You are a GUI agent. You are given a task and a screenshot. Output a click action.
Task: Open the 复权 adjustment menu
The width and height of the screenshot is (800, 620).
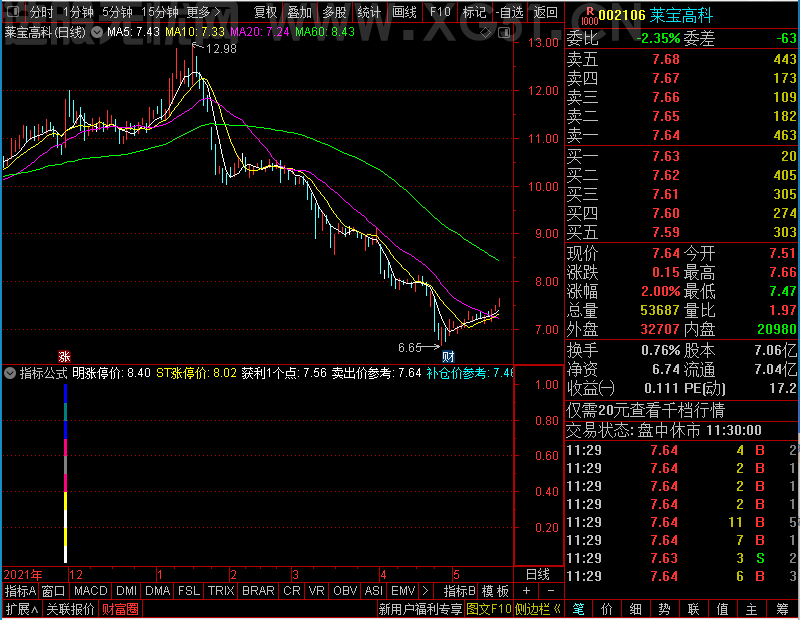(x=265, y=12)
